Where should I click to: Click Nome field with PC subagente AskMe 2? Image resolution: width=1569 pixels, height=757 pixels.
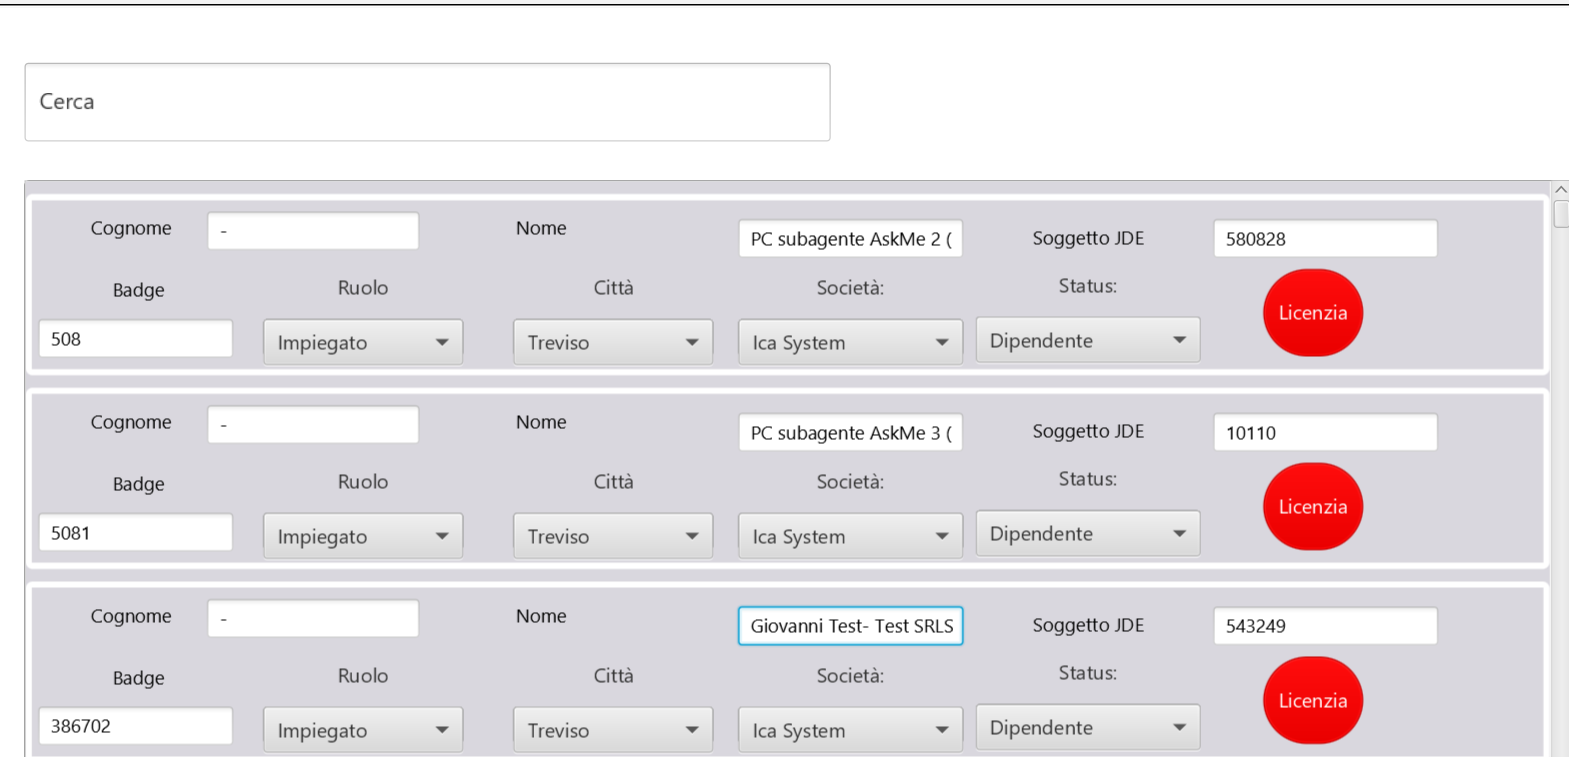[850, 239]
